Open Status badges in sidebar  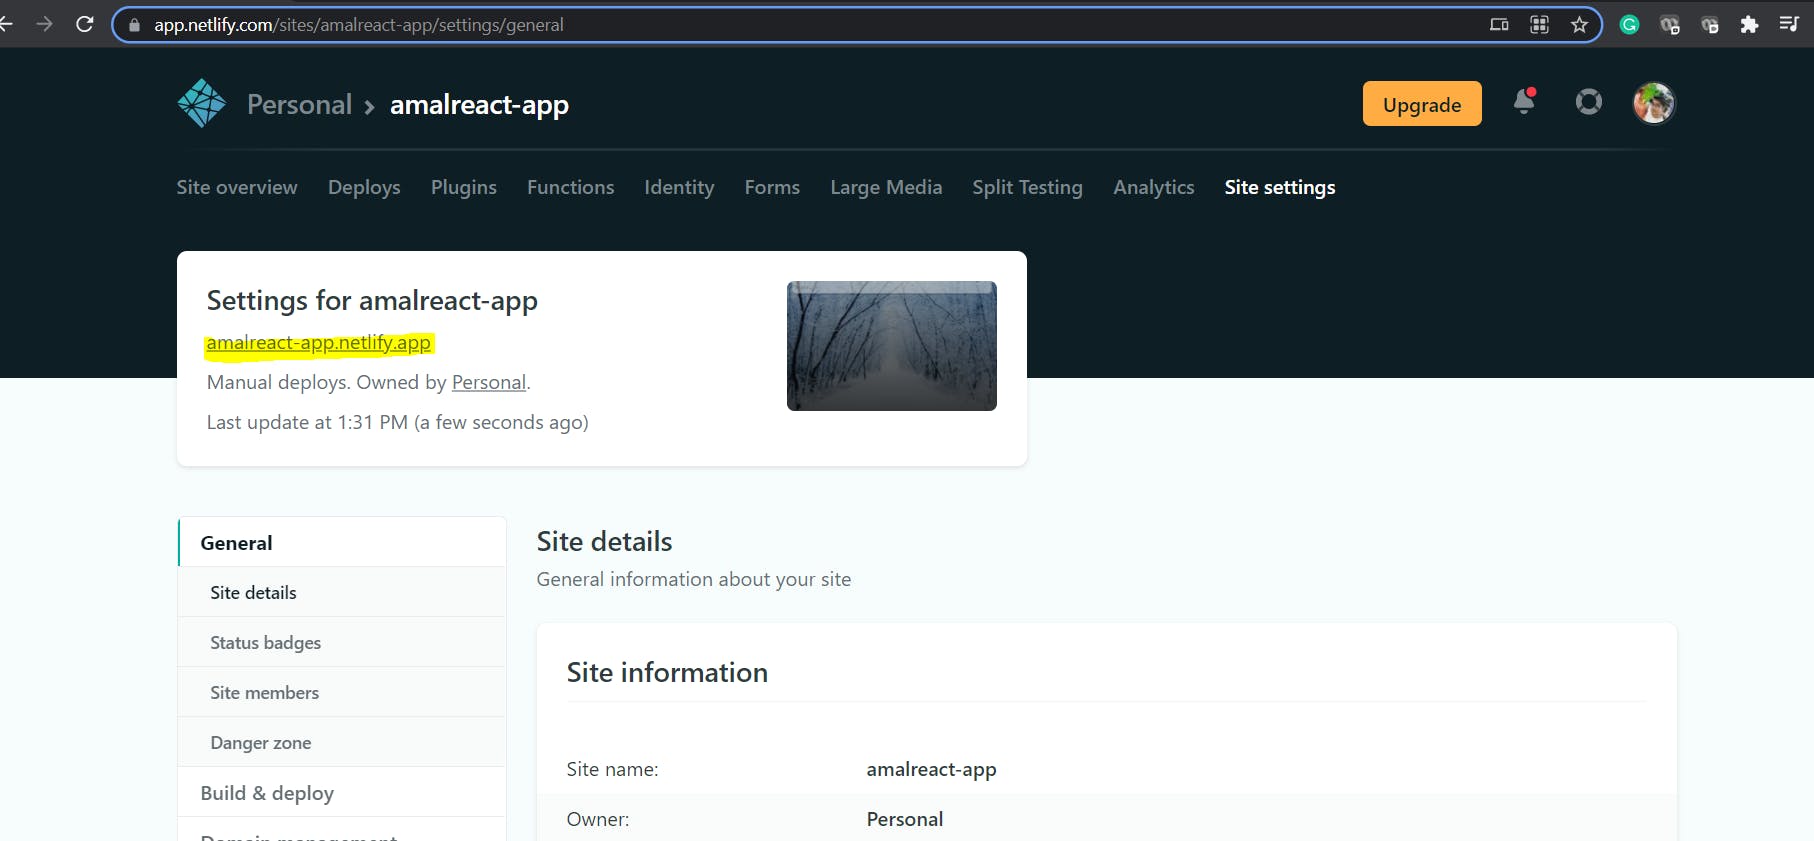coord(342,642)
